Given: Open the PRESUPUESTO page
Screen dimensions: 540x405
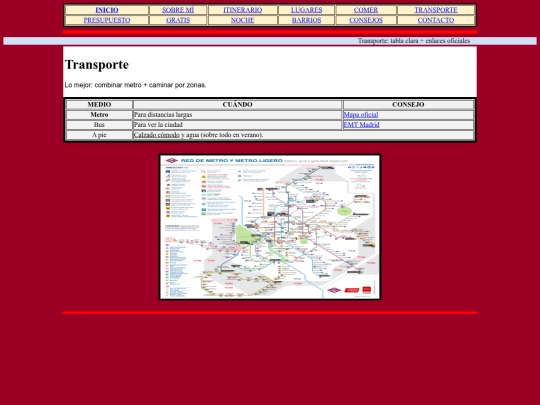Looking at the screenshot, I should (107, 20).
